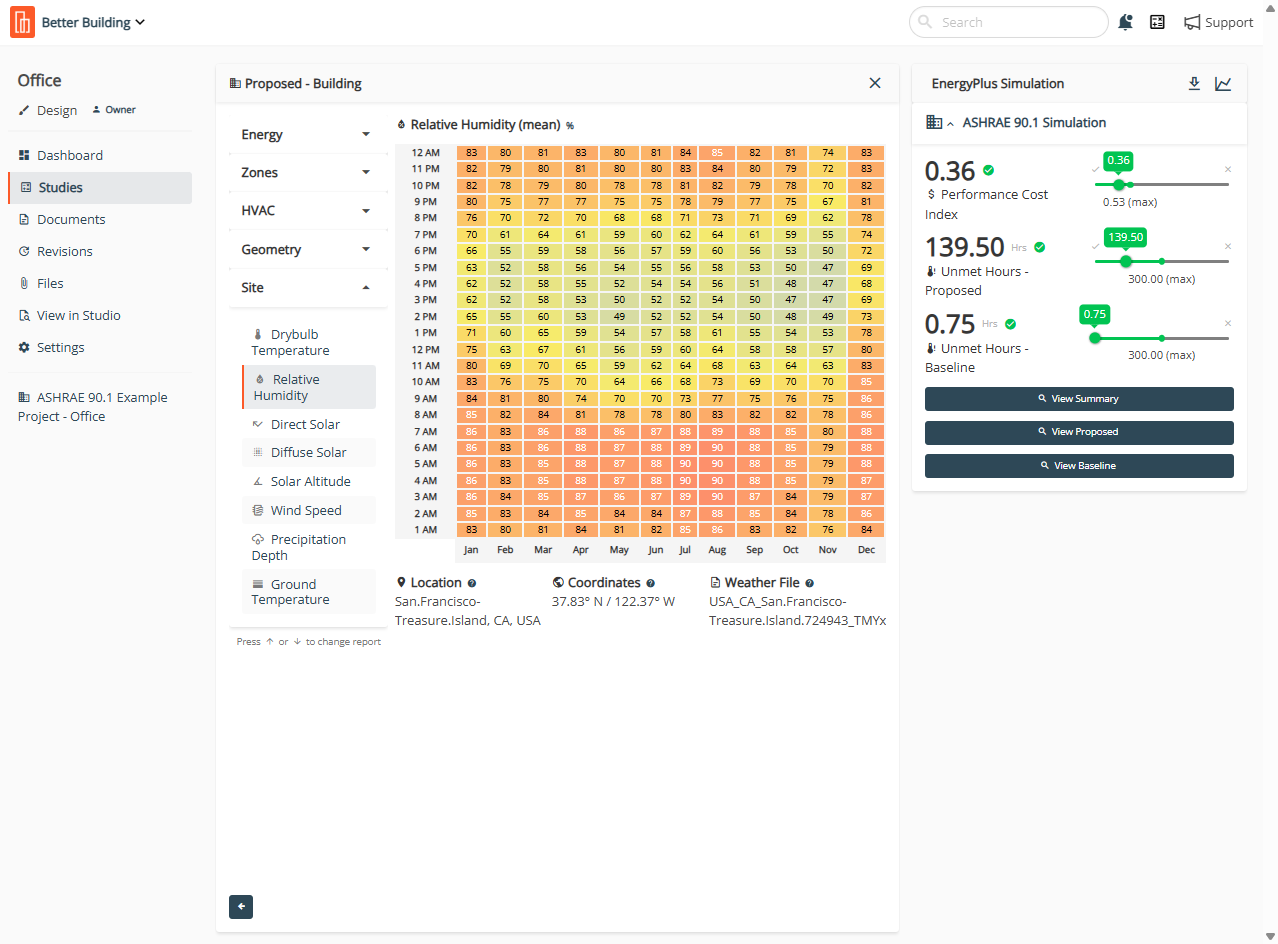
Task: Select Drybulb Temperature report
Action: [x=294, y=342]
